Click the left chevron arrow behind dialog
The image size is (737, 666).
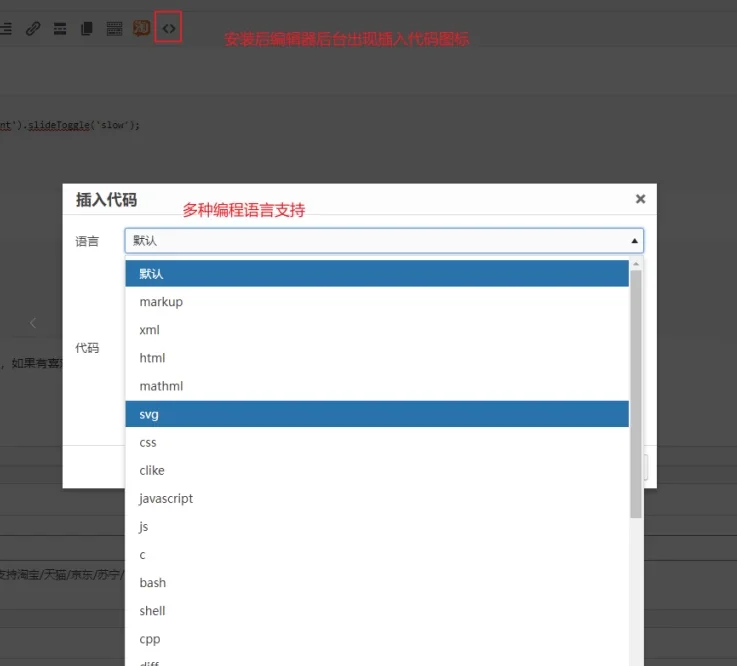click(32, 323)
